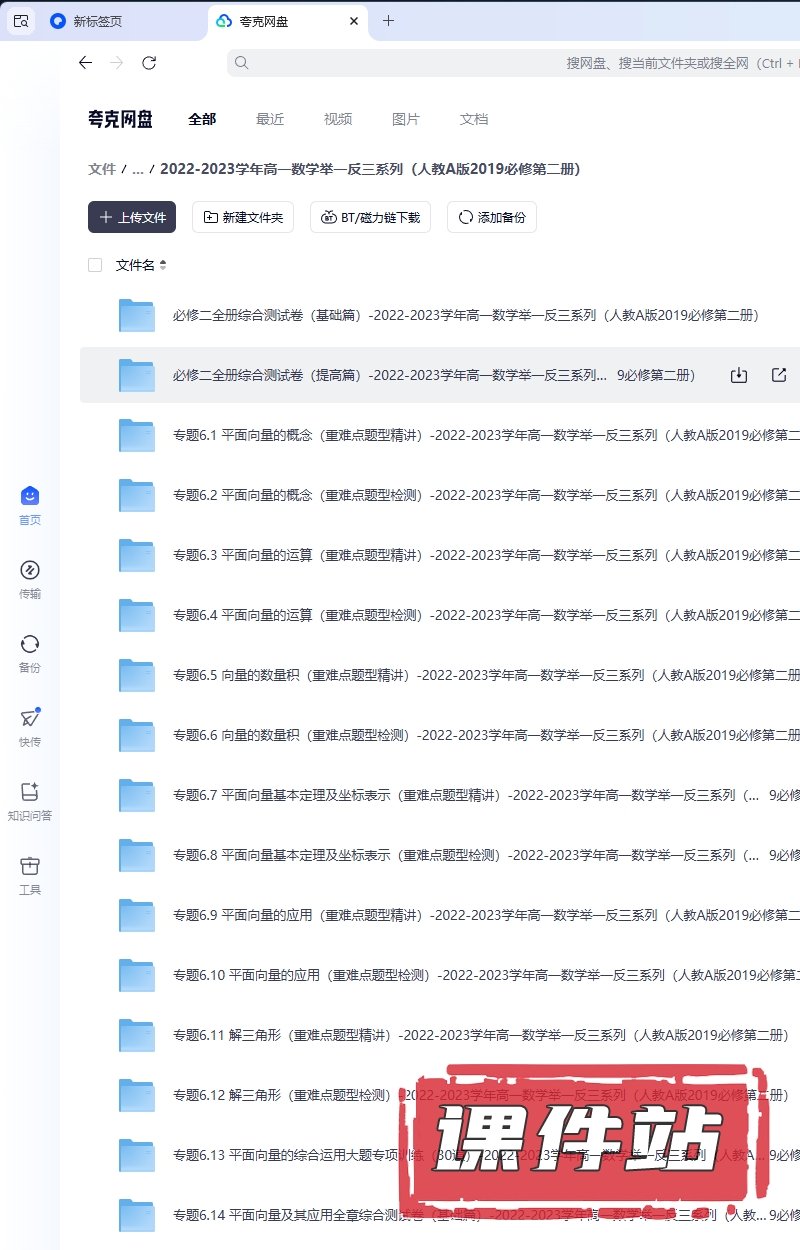The image size is (800, 1250).
Task: Expand the collapsed breadcrumb ellipsis path
Action: [x=138, y=169]
